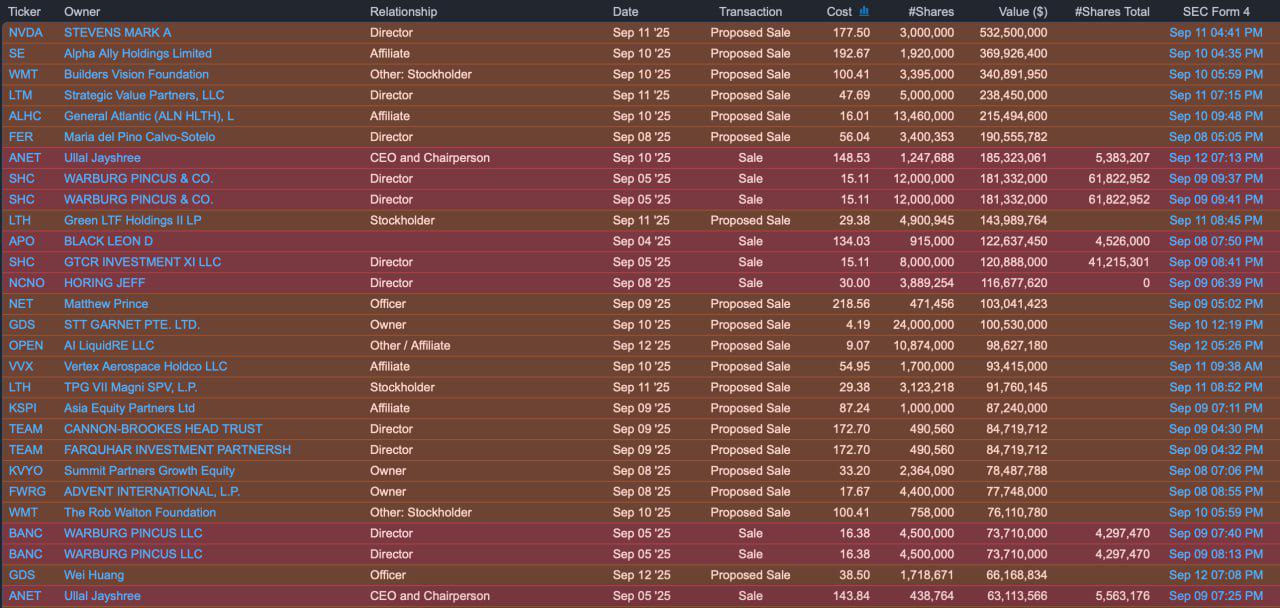Sort by the Date column header
Viewport: 1280px width, 608px height.
click(x=625, y=12)
